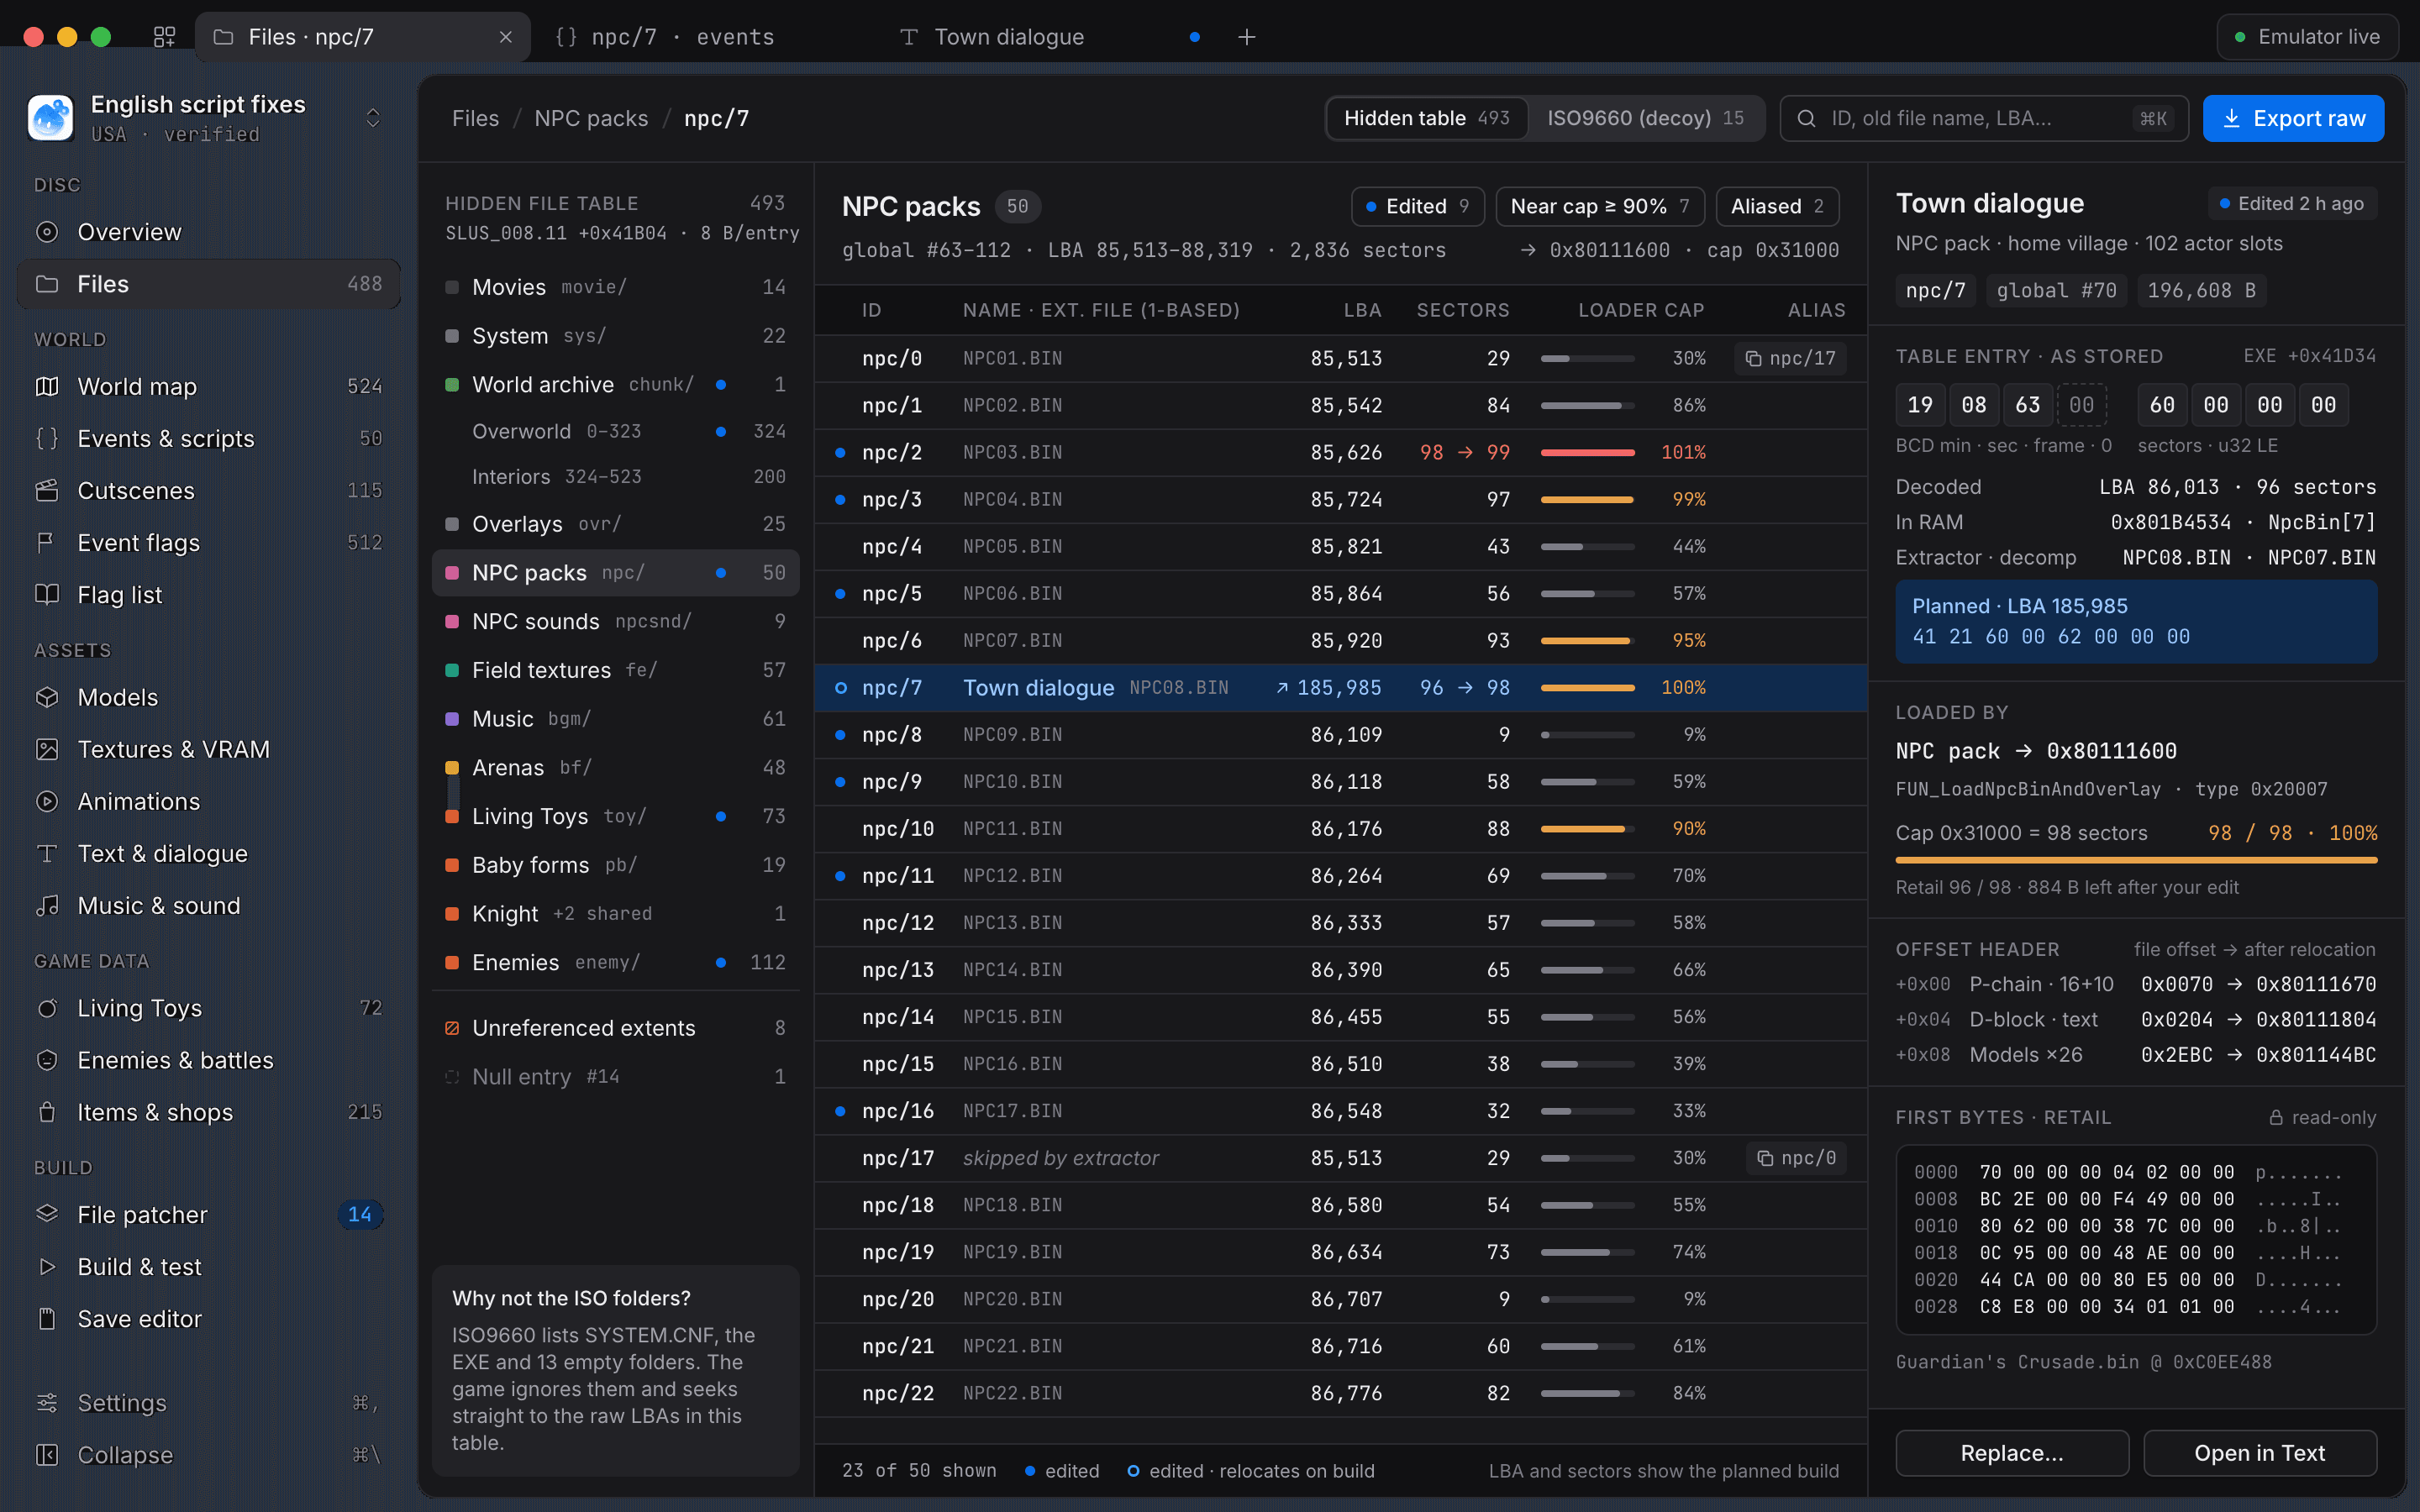This screenshot has width=2420, height=1512.
Task: Expand the Living Toys toy/ category
Action: 615,816
